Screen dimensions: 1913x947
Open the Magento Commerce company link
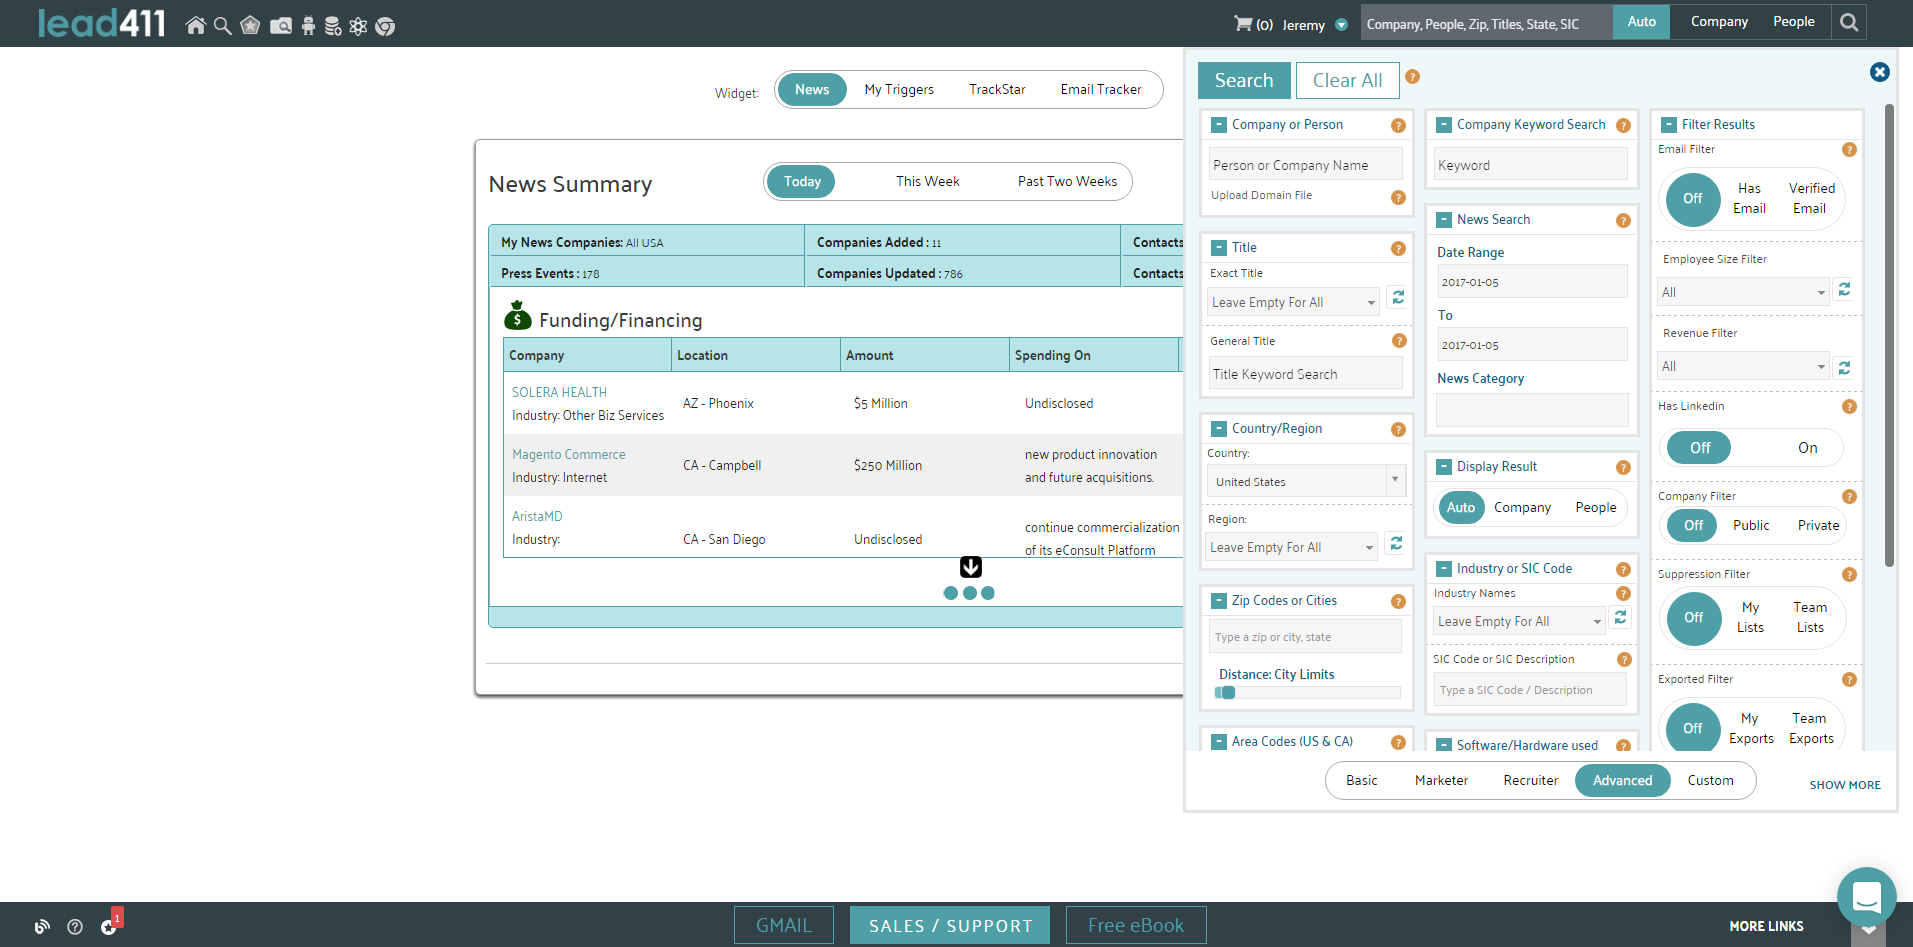point(568,455)
